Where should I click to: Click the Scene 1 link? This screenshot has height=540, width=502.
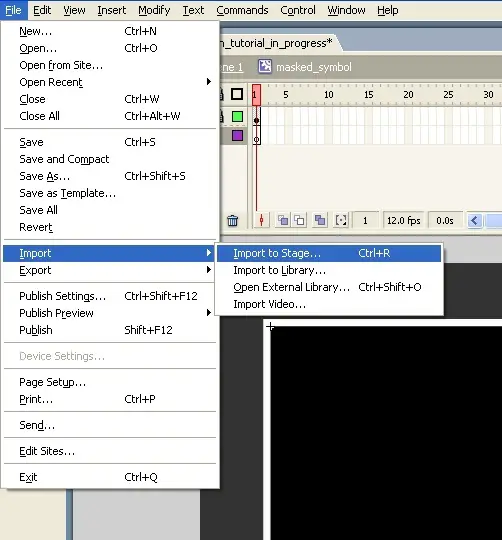231,67
